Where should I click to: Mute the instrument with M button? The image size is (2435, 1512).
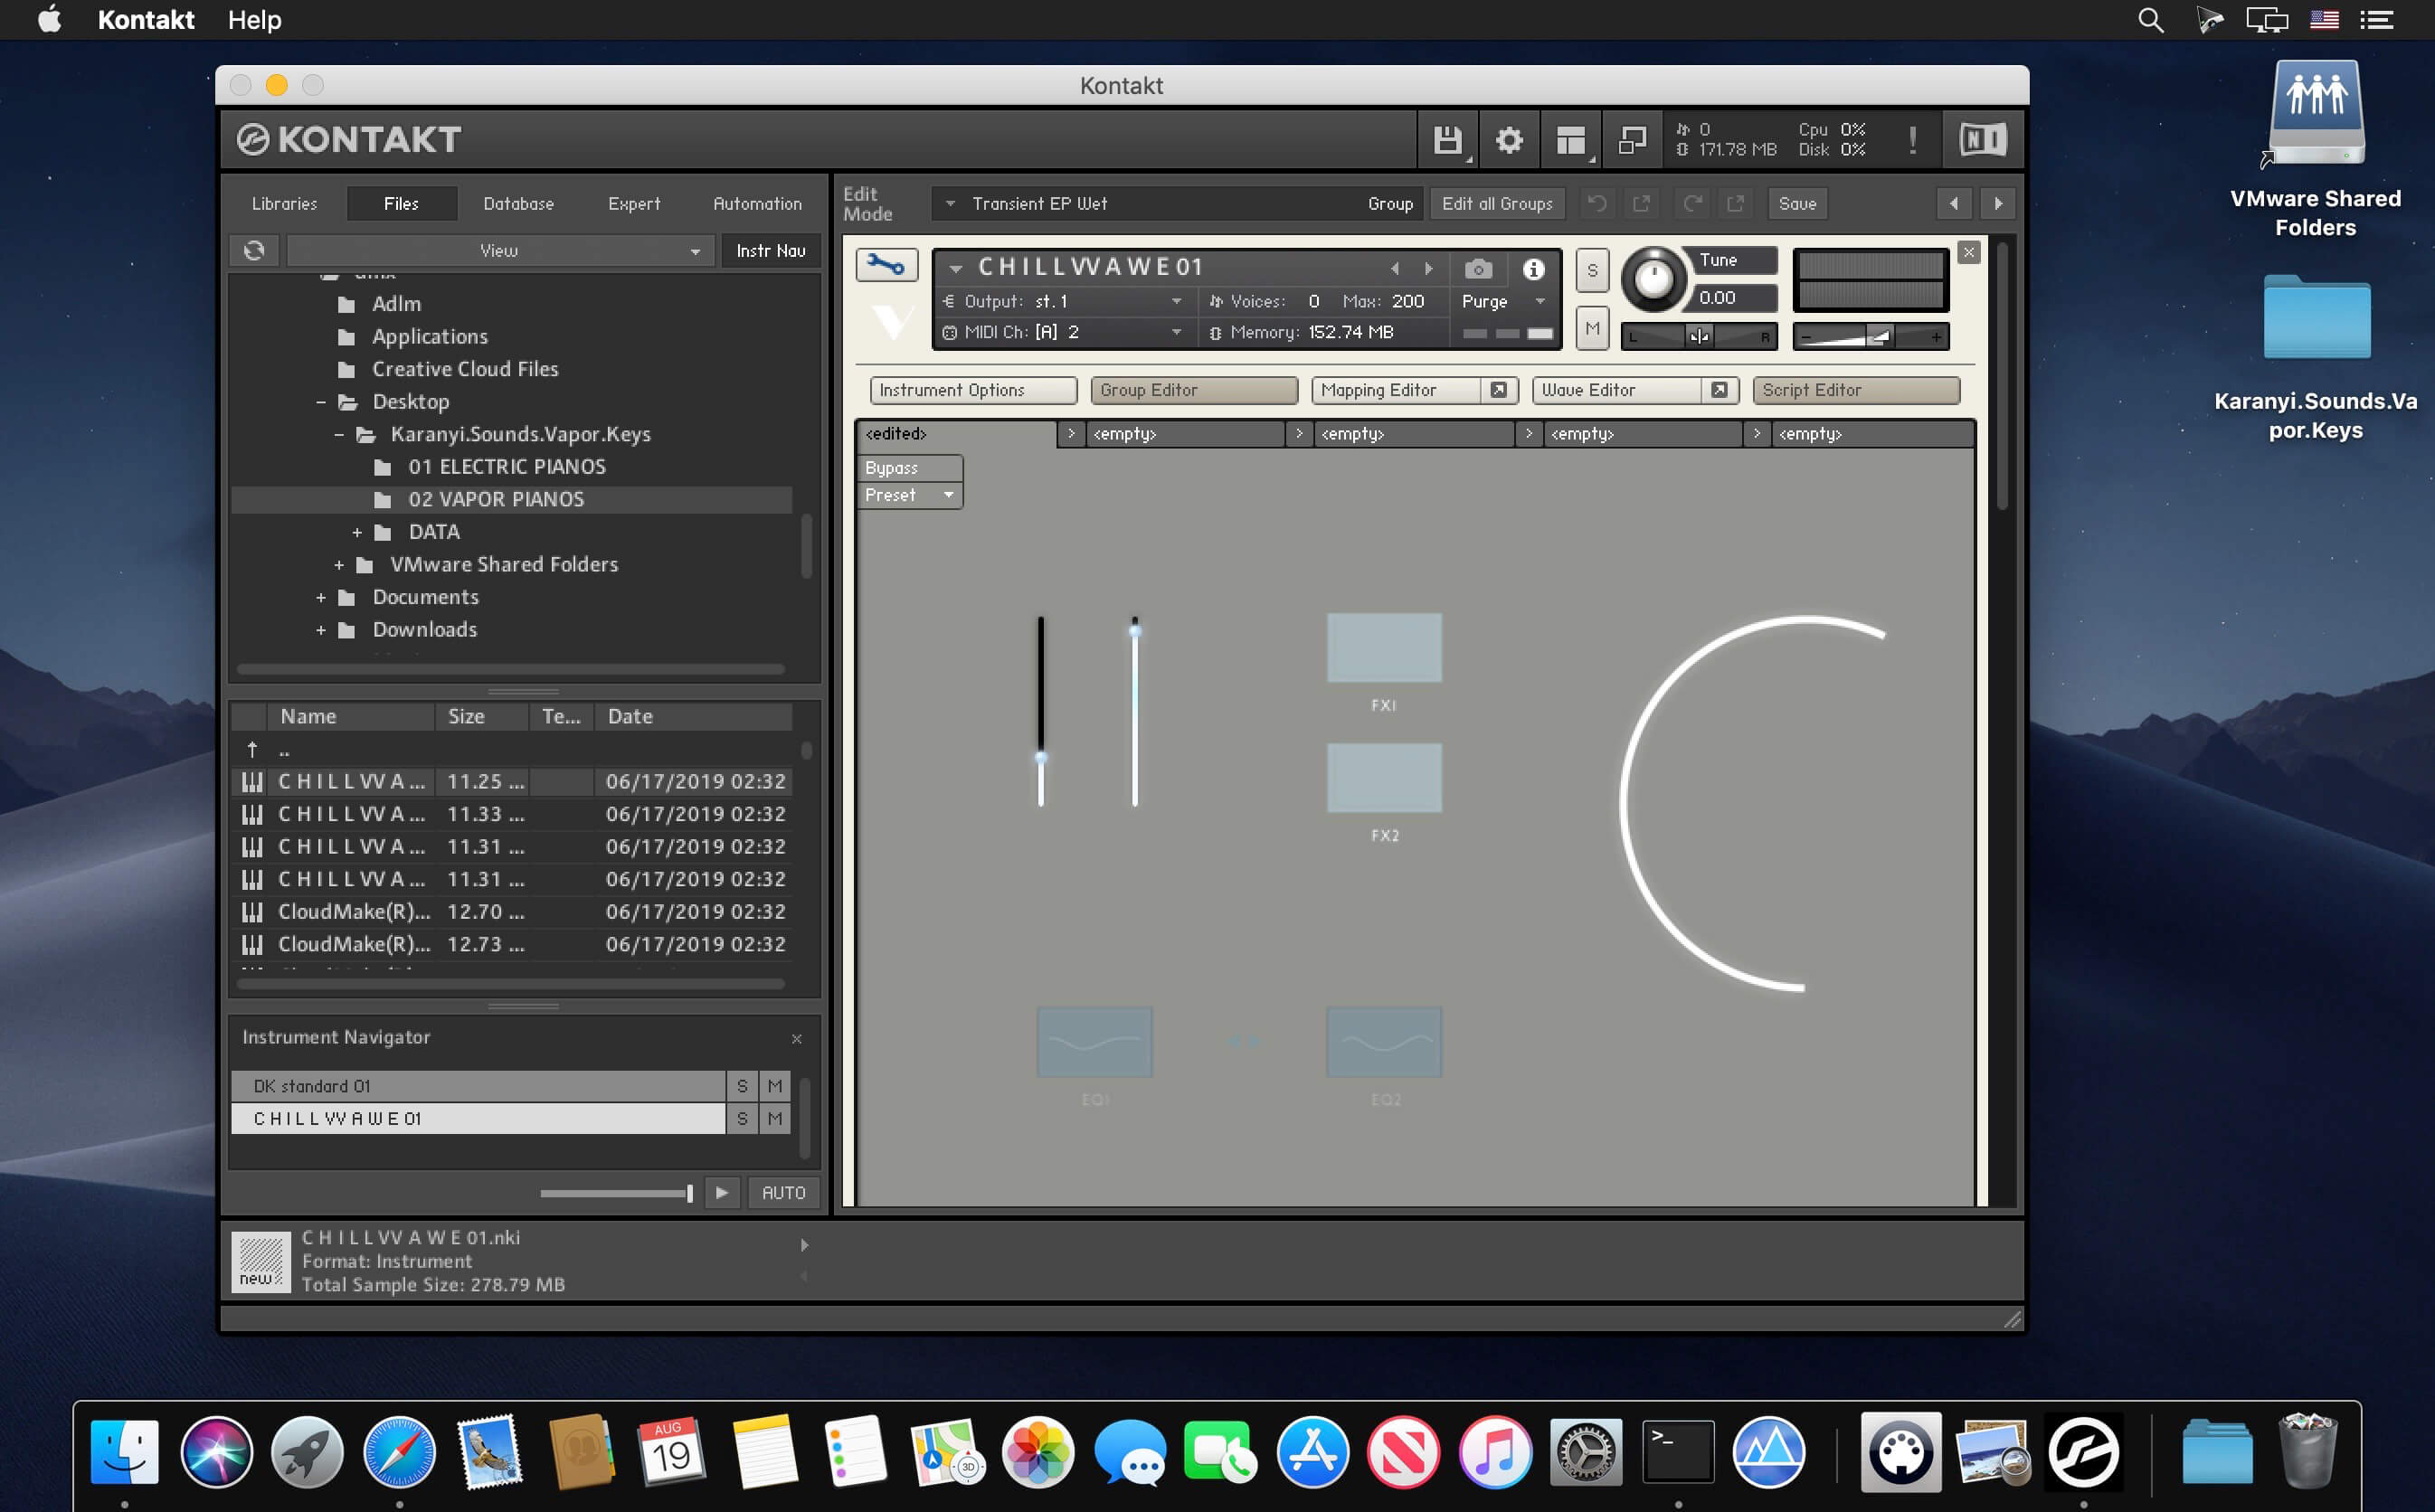tap(1592, 328)
